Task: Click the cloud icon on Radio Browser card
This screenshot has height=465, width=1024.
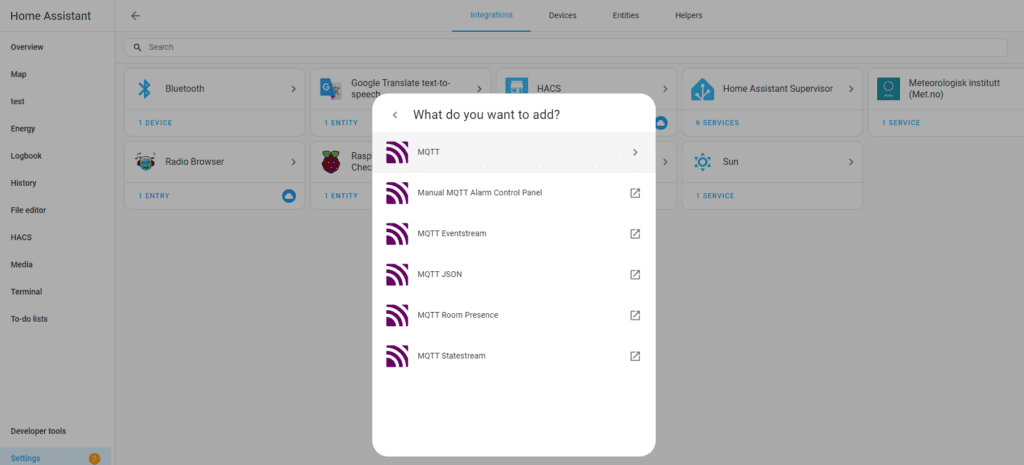Action: 289,196
